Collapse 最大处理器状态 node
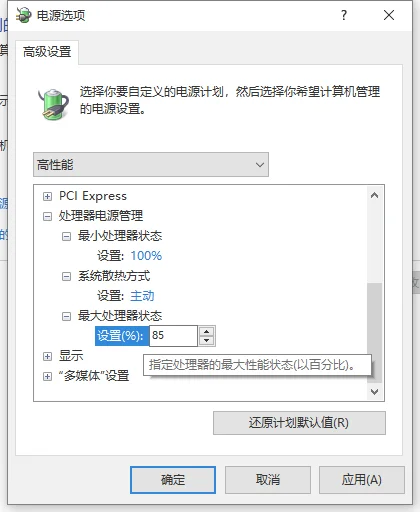Screen dimensions: 420x512 (67, 316)
